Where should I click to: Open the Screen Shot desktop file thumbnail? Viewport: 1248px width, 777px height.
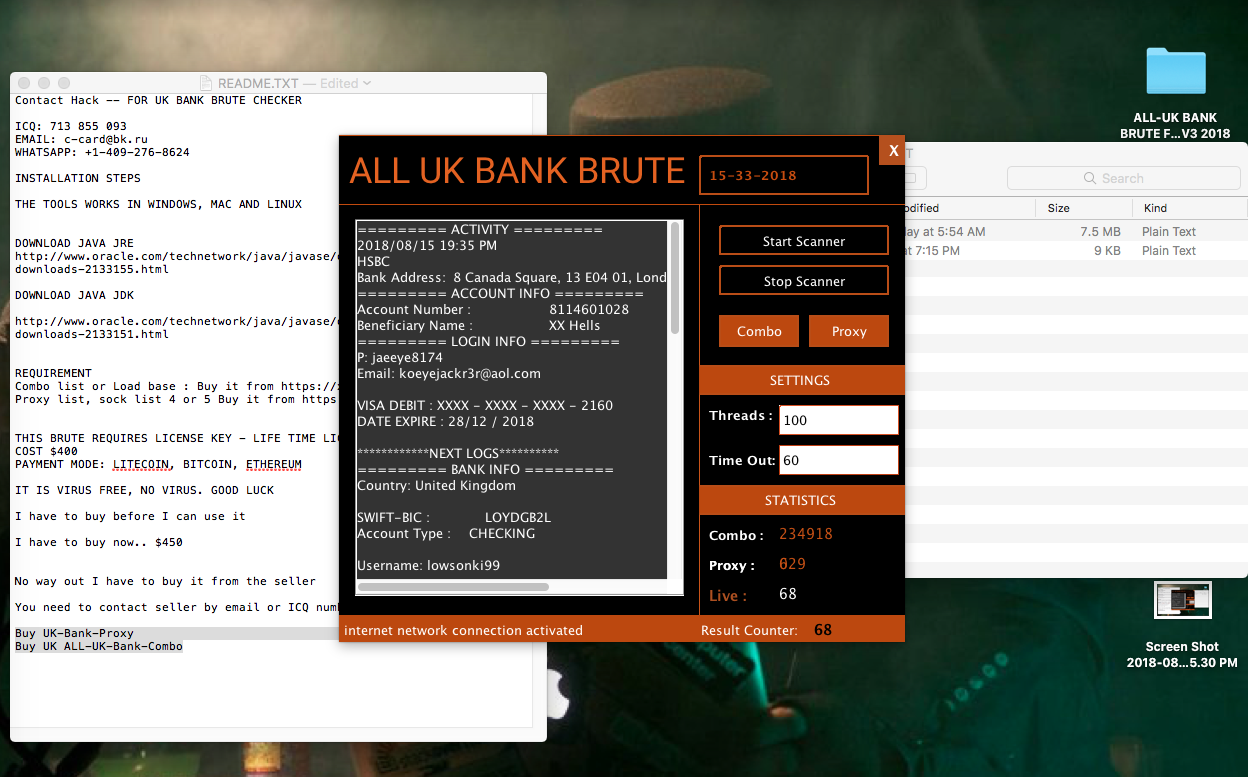1182,600
